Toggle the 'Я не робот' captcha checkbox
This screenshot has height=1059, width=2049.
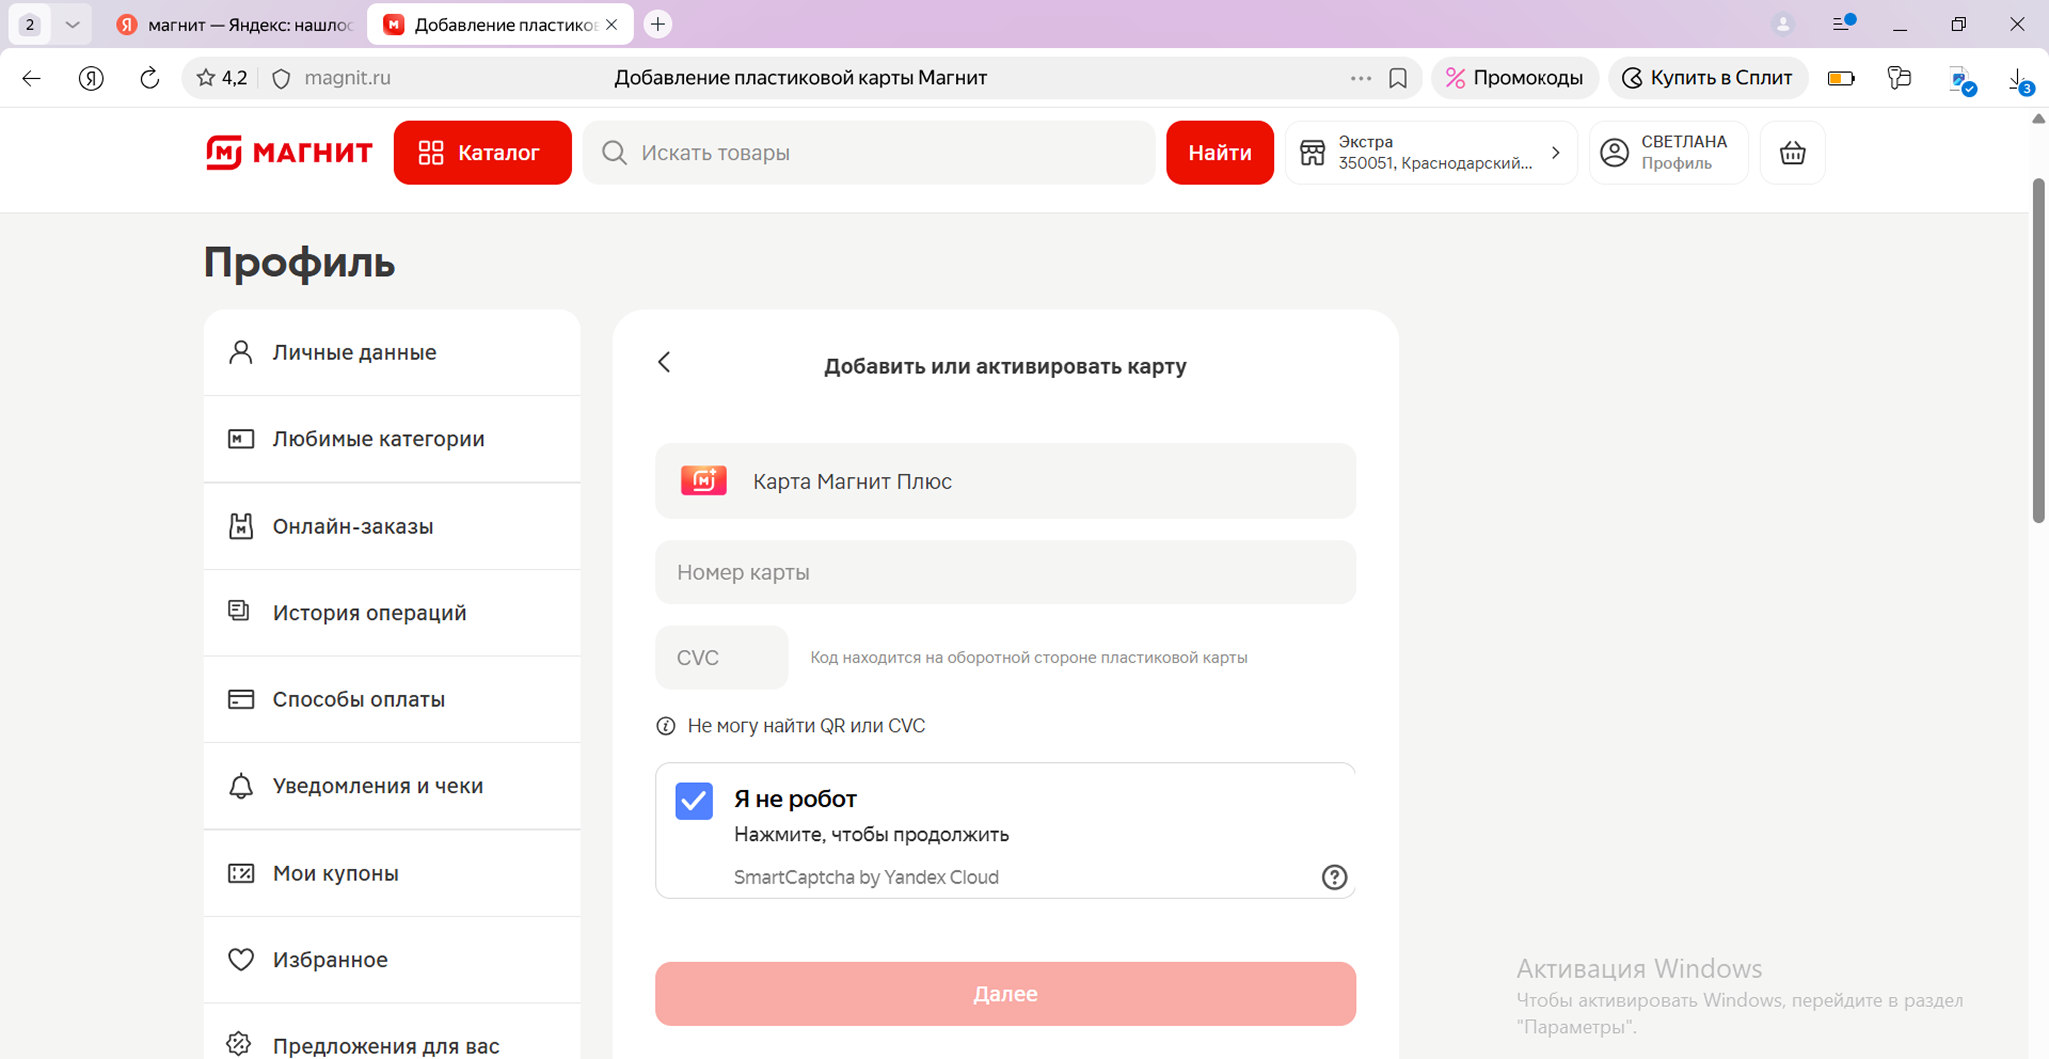pyautogui.click(x=694, y=801)
